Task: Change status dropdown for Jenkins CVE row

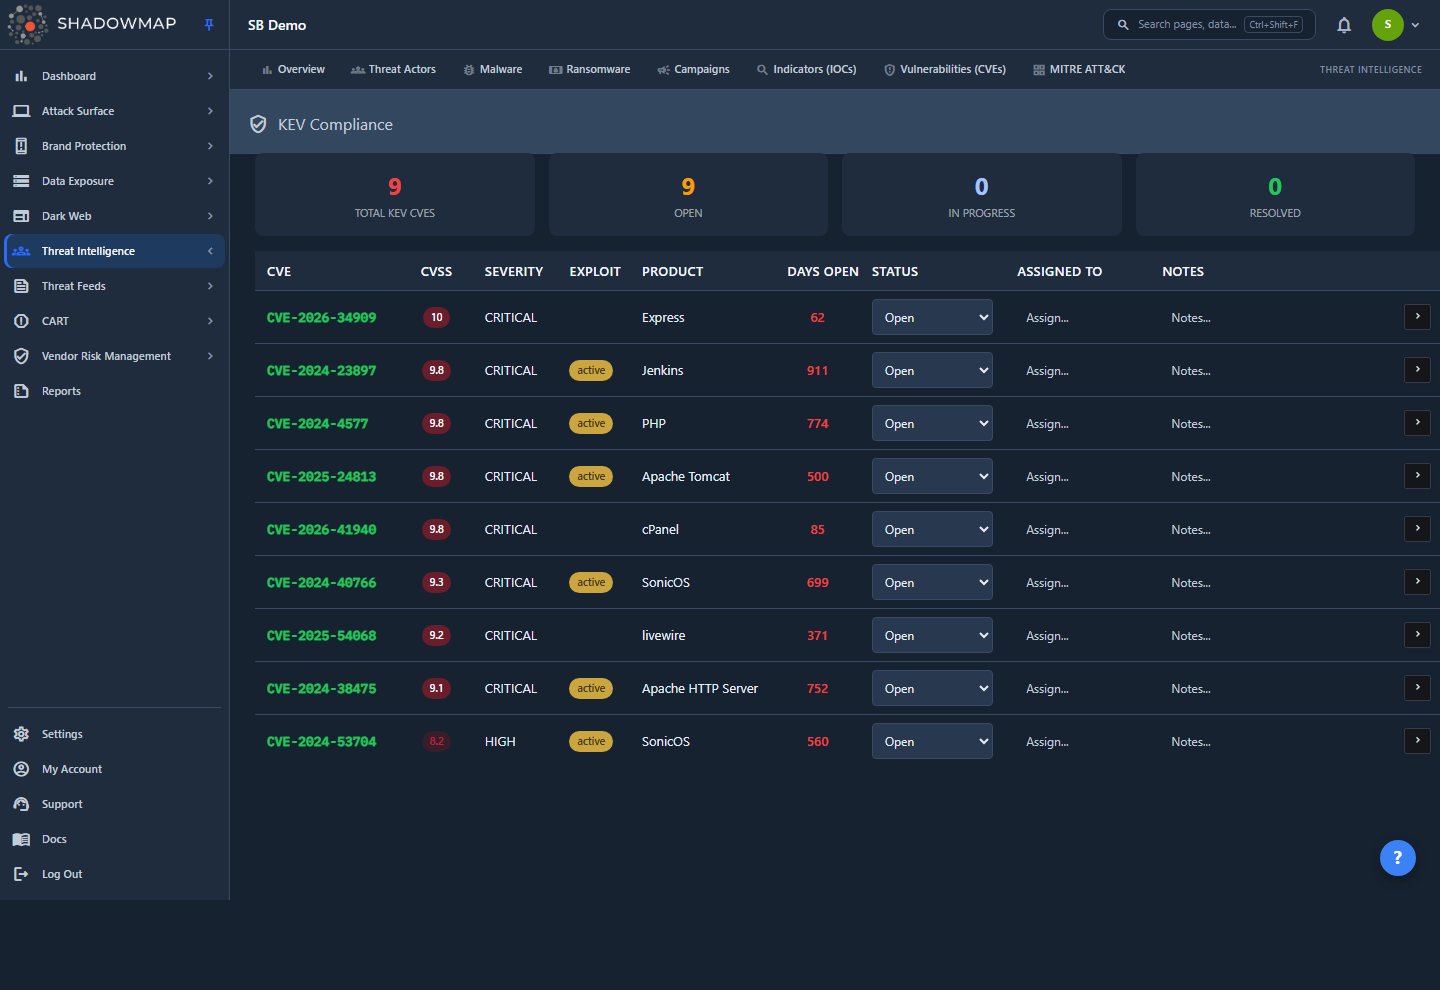Action: coord(932,370)
